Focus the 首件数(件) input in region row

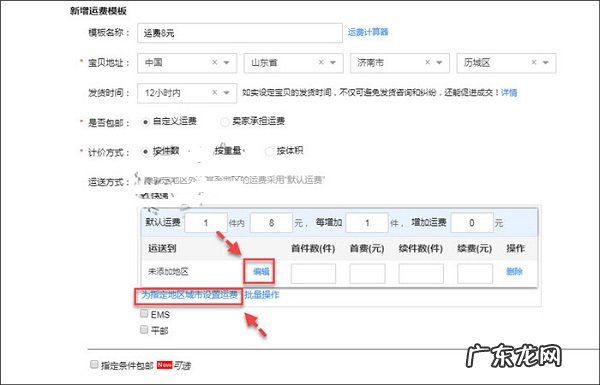313,273
